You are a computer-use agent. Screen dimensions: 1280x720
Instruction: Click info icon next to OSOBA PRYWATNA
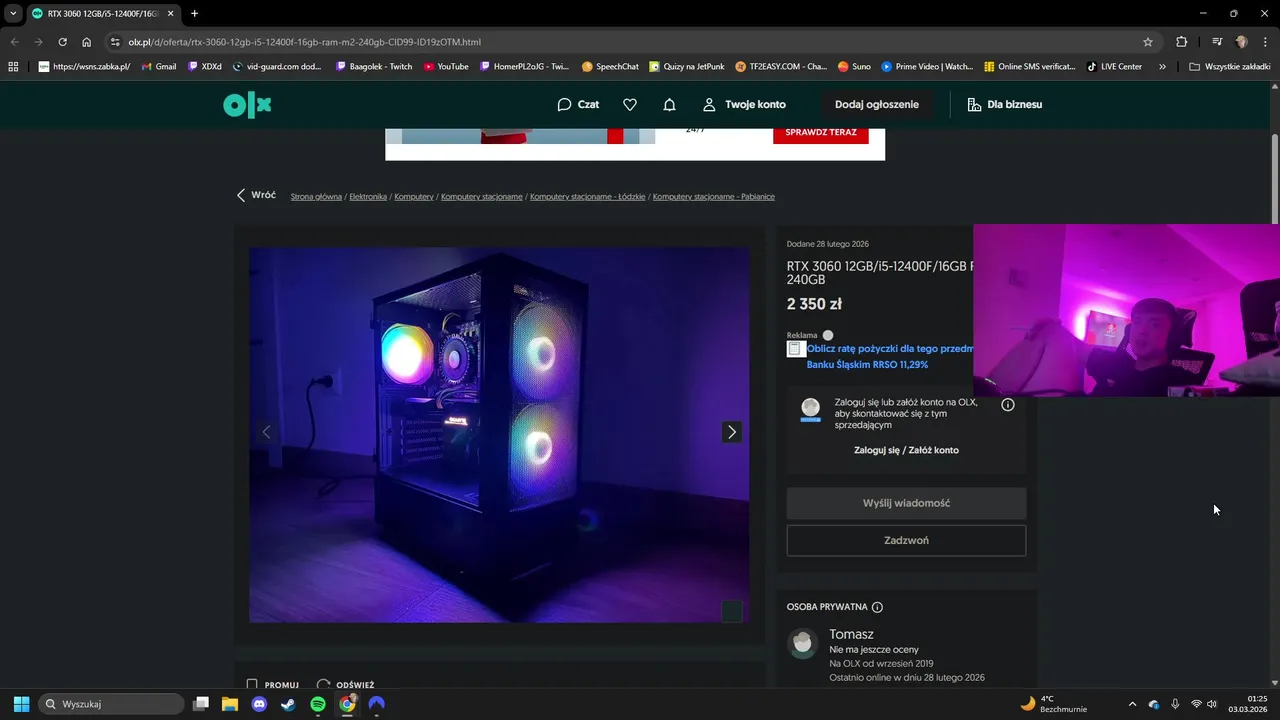tap(877, 607)
